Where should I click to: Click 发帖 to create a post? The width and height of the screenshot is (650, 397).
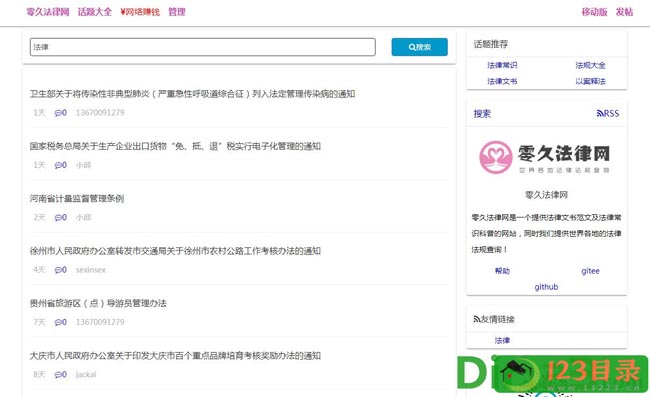click(624, 12)
